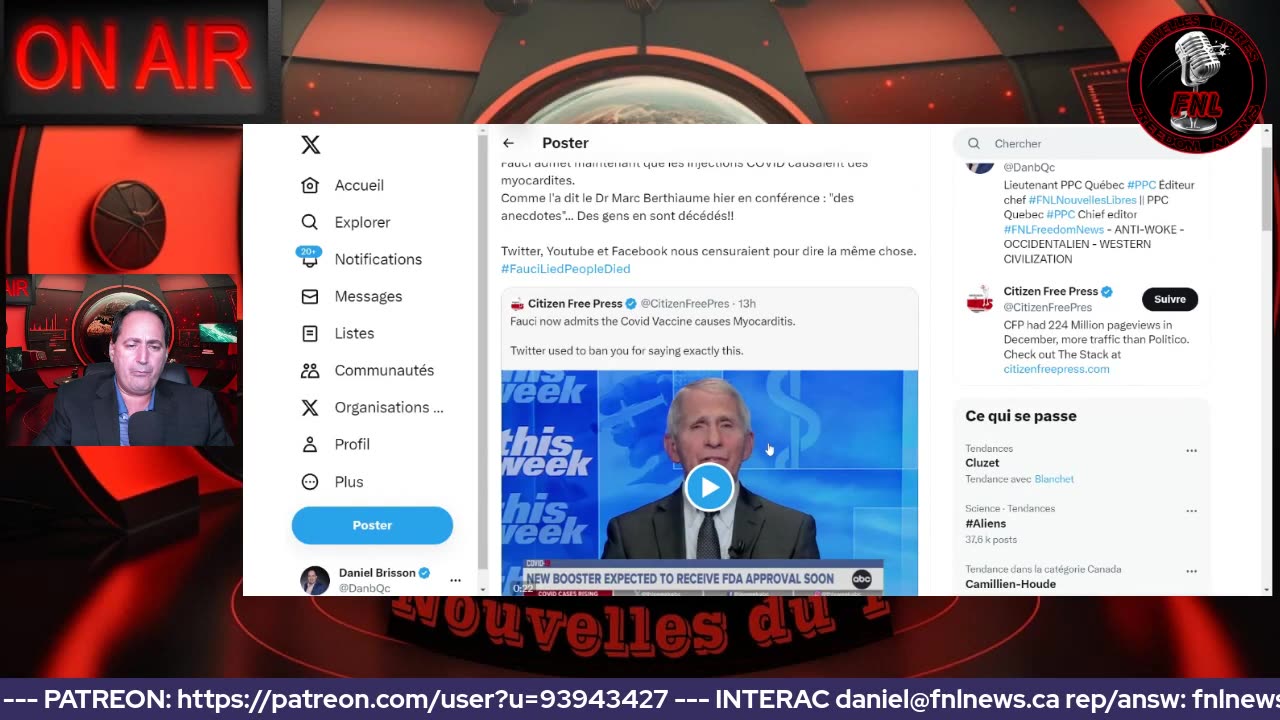Screen dimensions: 1280x720
Task: Click the X logo icon
Action: pyautogui.click(x=311, y=145)
